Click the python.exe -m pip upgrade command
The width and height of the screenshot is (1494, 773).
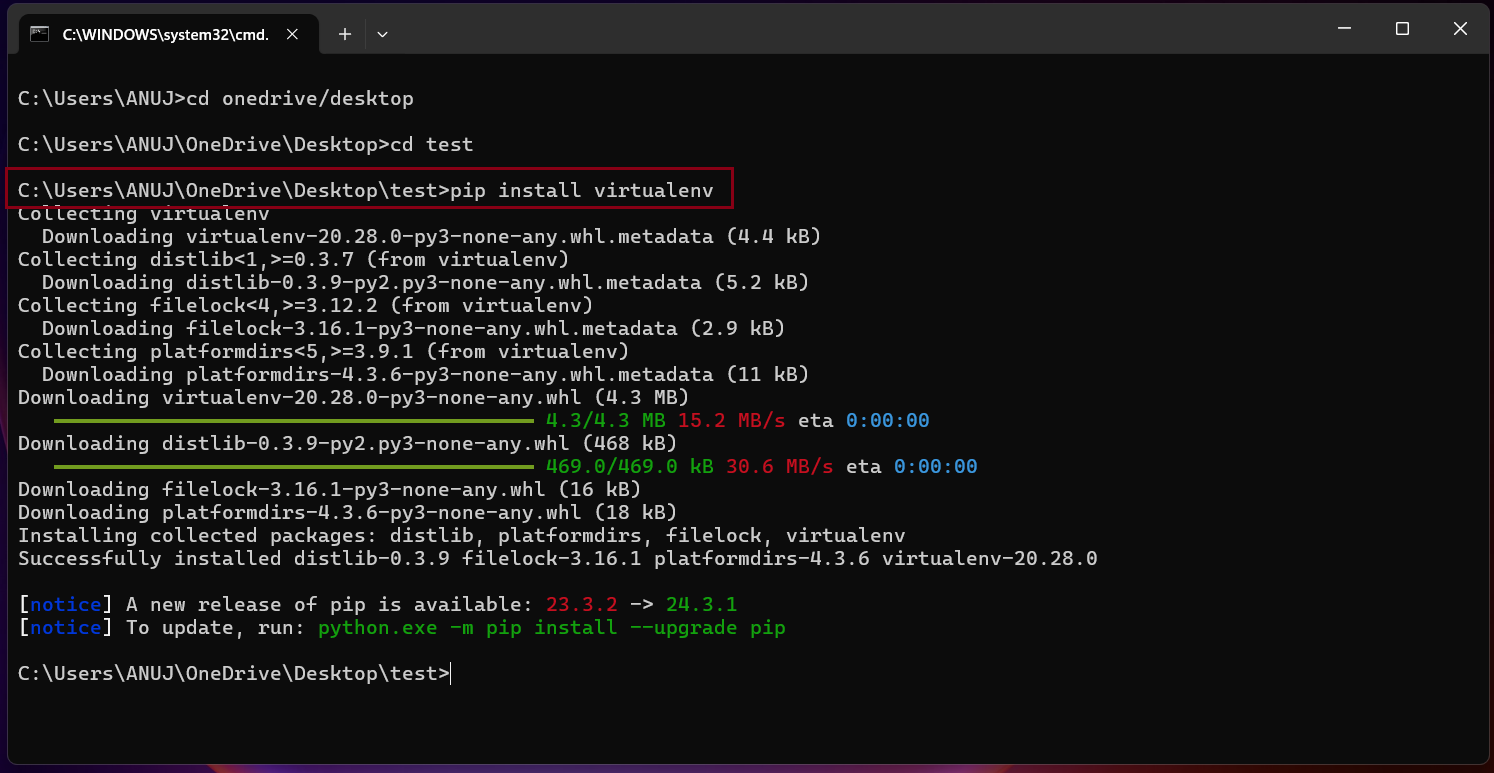pyautogui.click(x=550, y=627)
